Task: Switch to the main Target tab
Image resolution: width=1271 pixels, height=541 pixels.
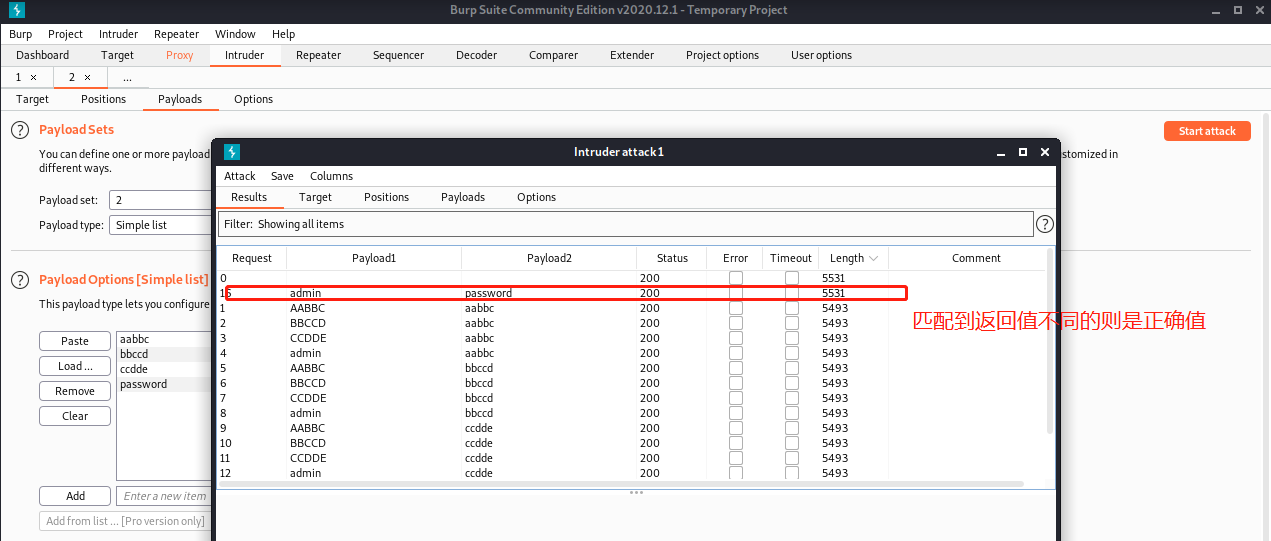Action: click(117, 55)
